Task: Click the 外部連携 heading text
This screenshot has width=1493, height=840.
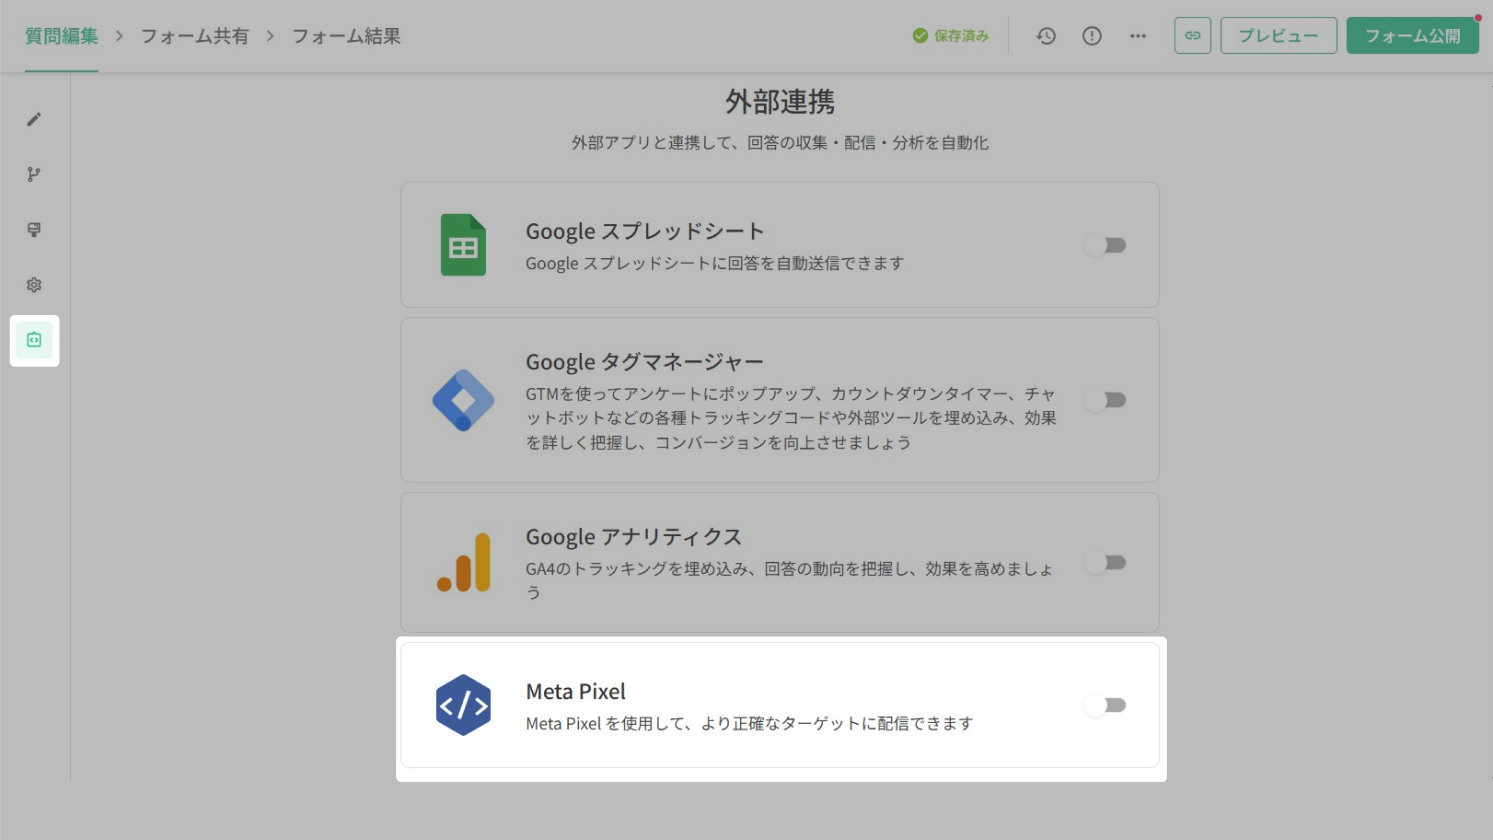Action: click(780, 101)
